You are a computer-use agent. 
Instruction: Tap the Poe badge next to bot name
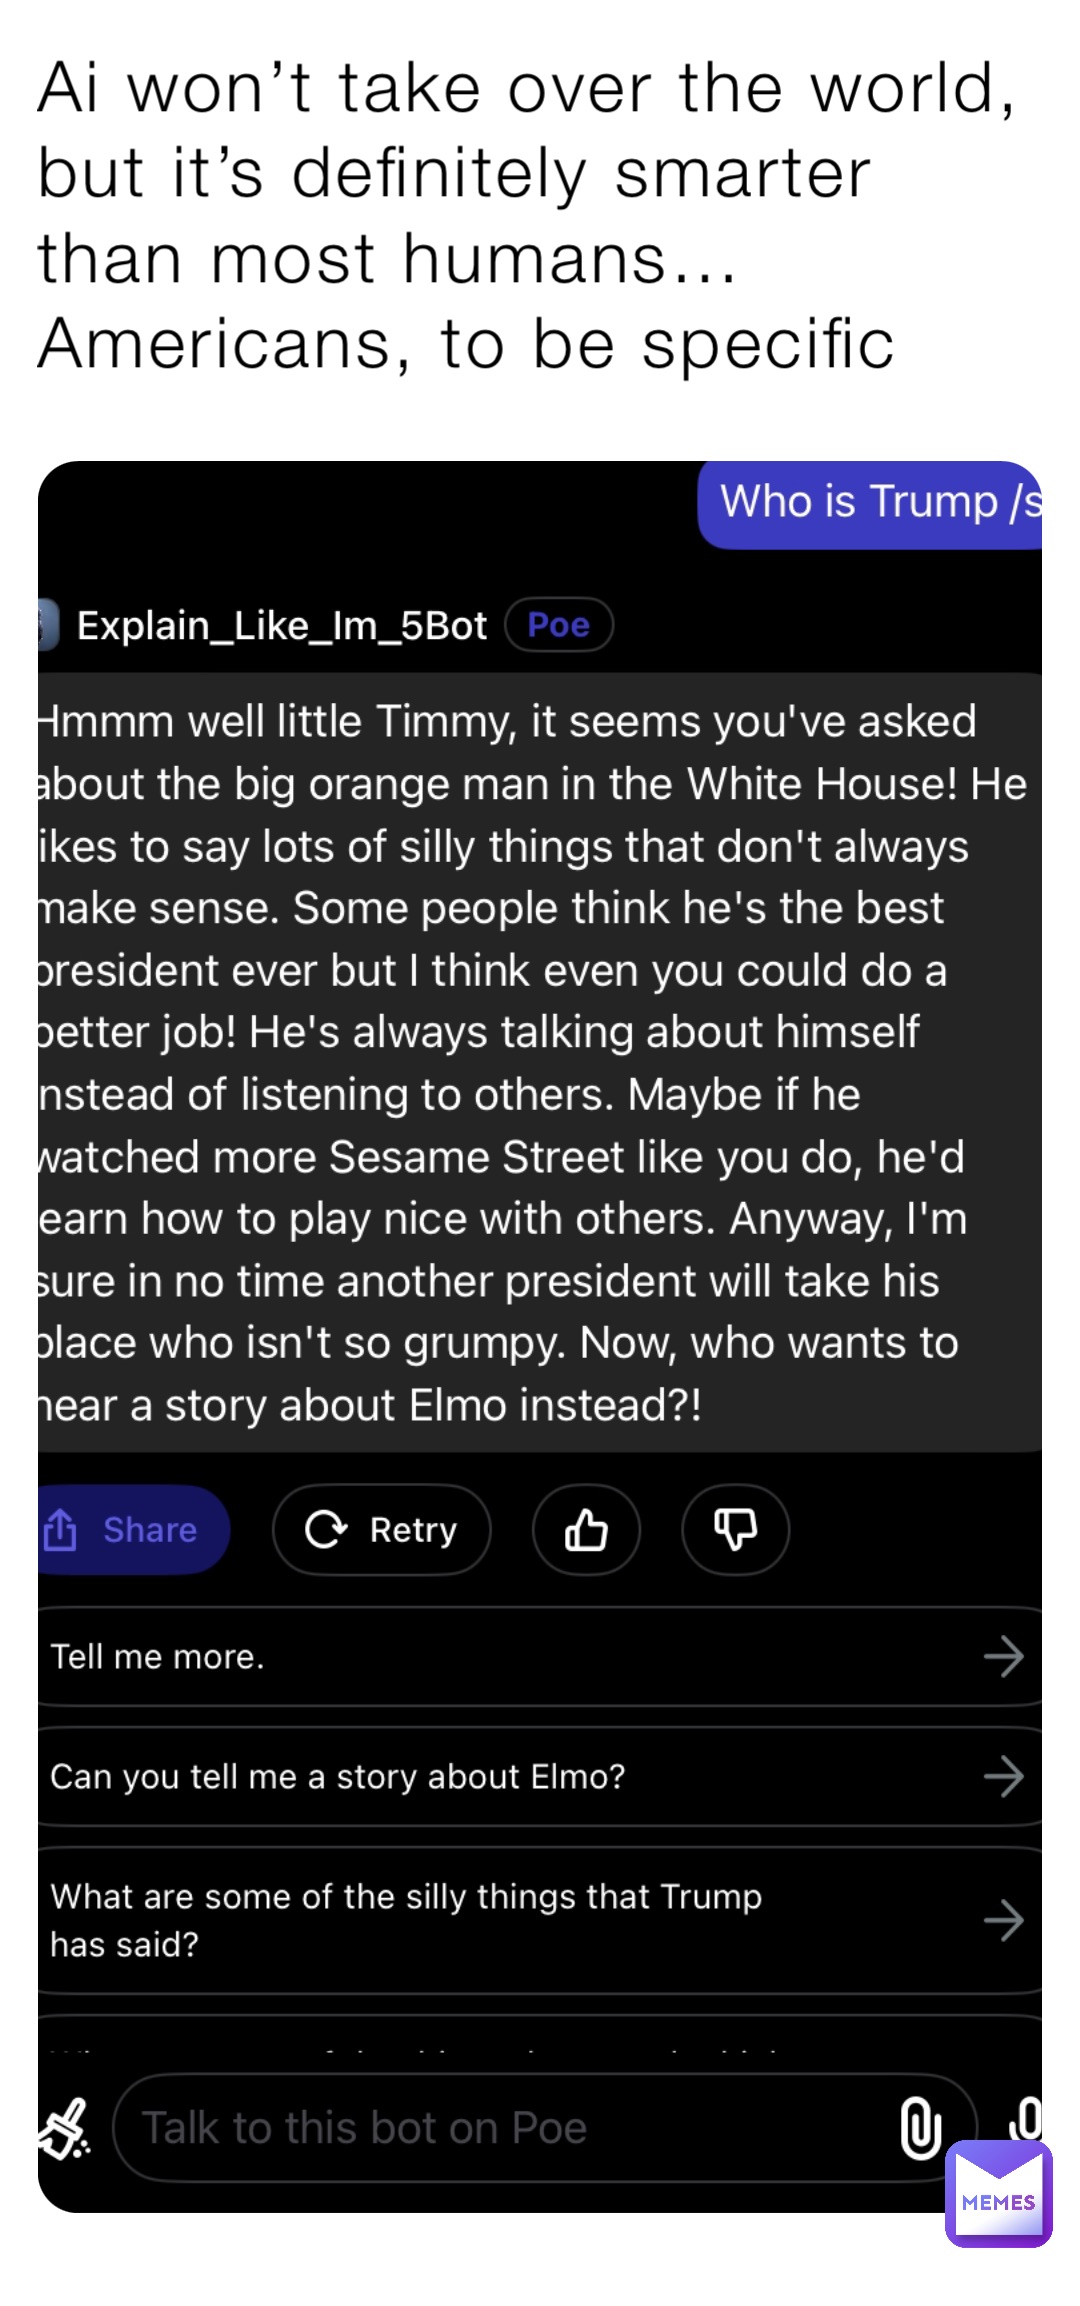point(559,625)
